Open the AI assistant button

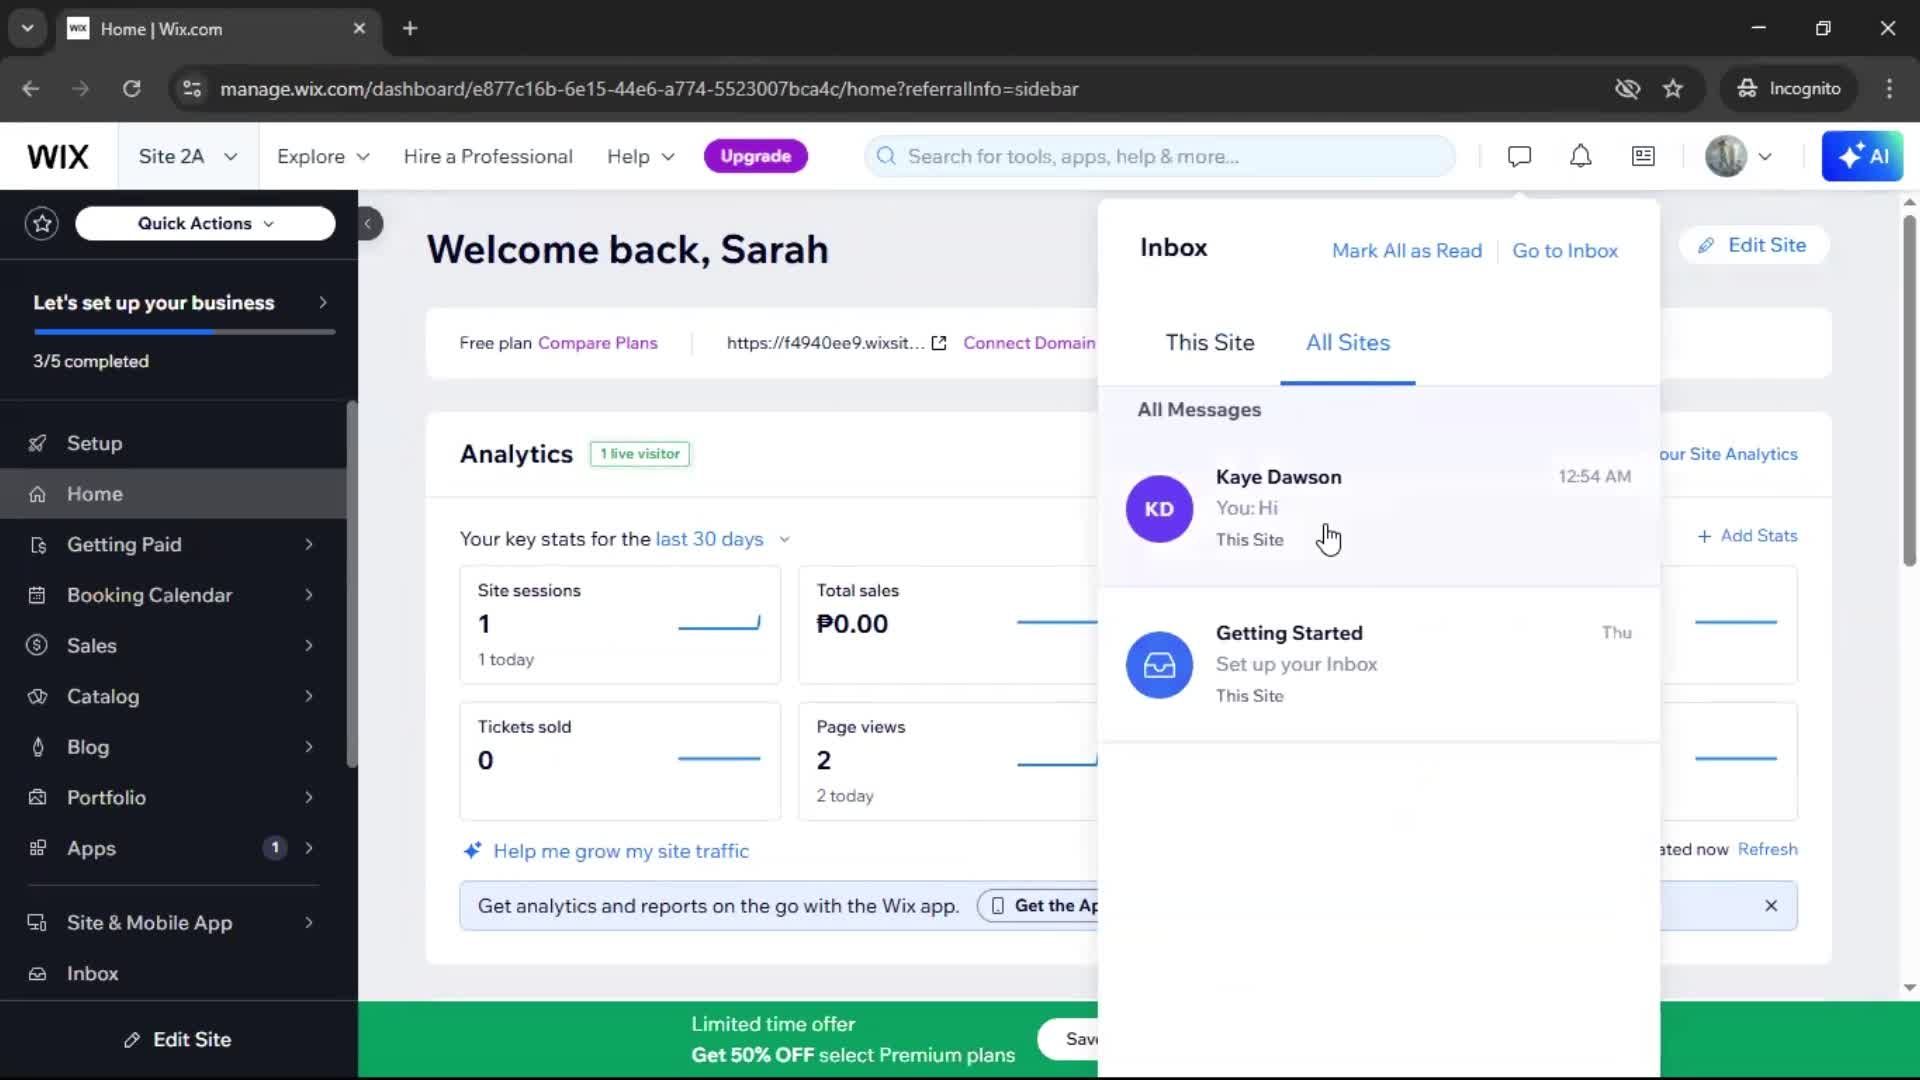tap(1862, 156)
